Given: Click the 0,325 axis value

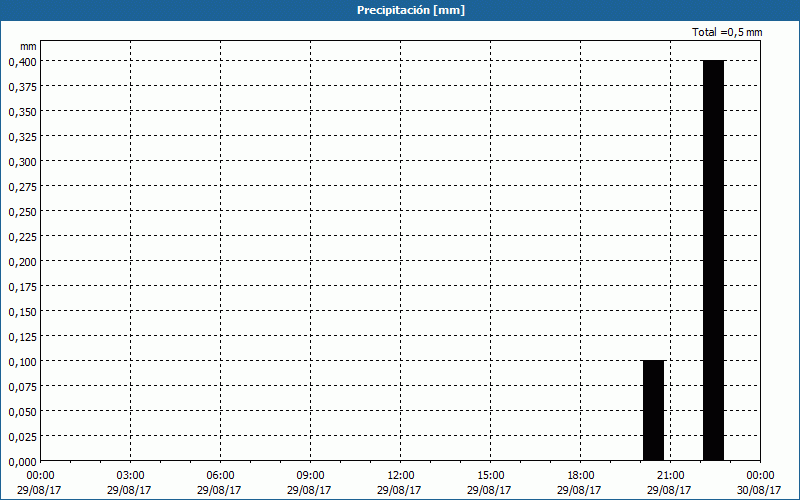Looking at the screenshot, I should coord(22,137).
